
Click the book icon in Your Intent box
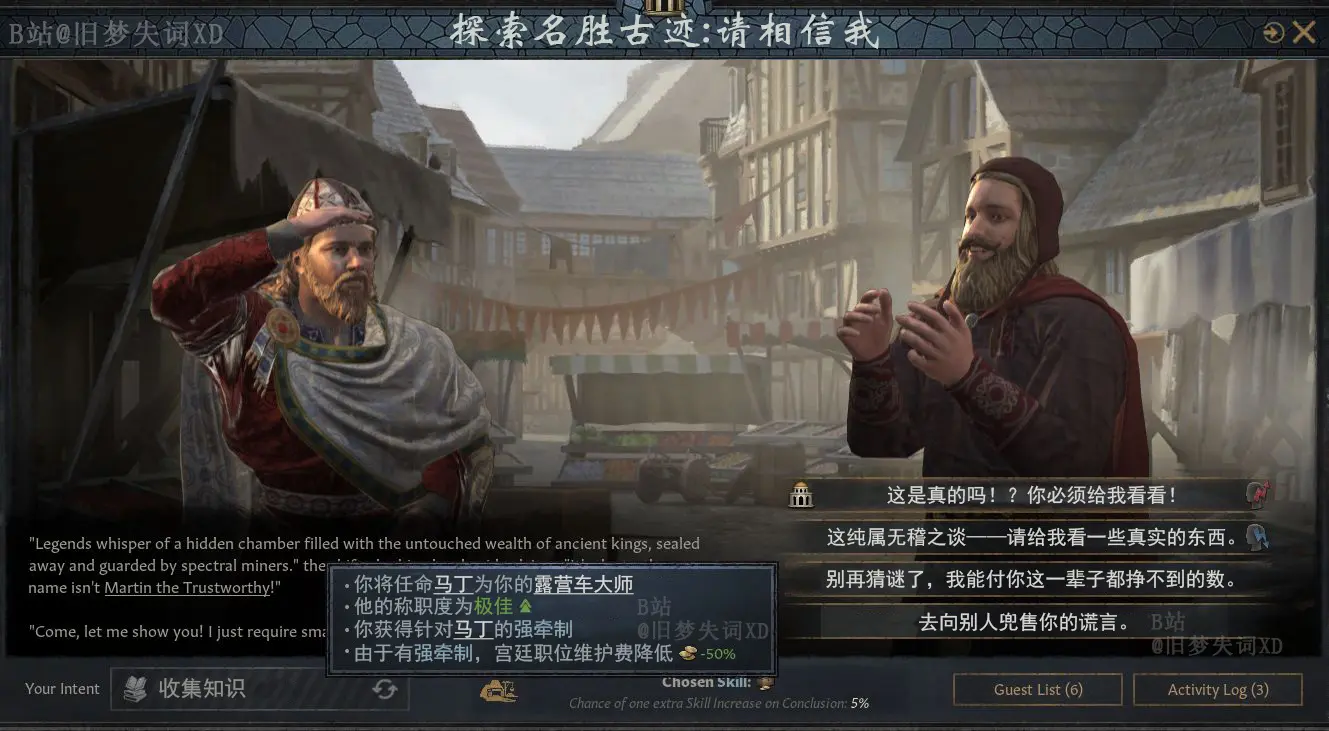(x=135, y=688)
